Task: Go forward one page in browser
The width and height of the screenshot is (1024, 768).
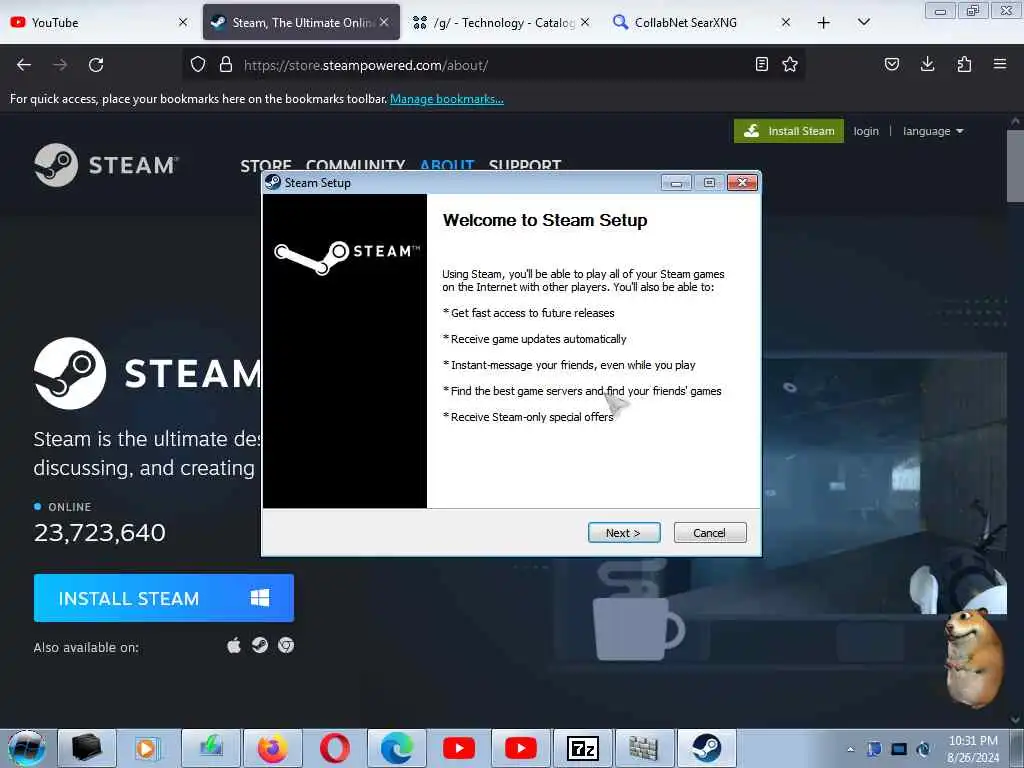Action: coord(60,65)
